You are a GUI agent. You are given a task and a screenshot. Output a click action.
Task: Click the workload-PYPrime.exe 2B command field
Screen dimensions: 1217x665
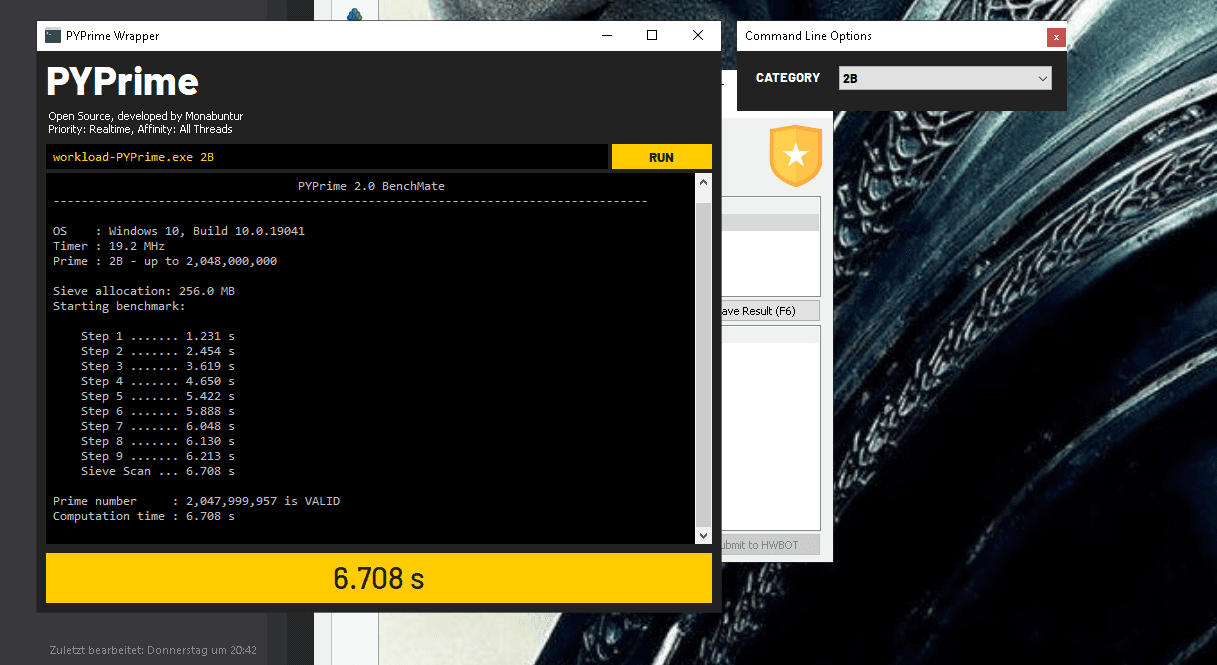pos(327,157)
